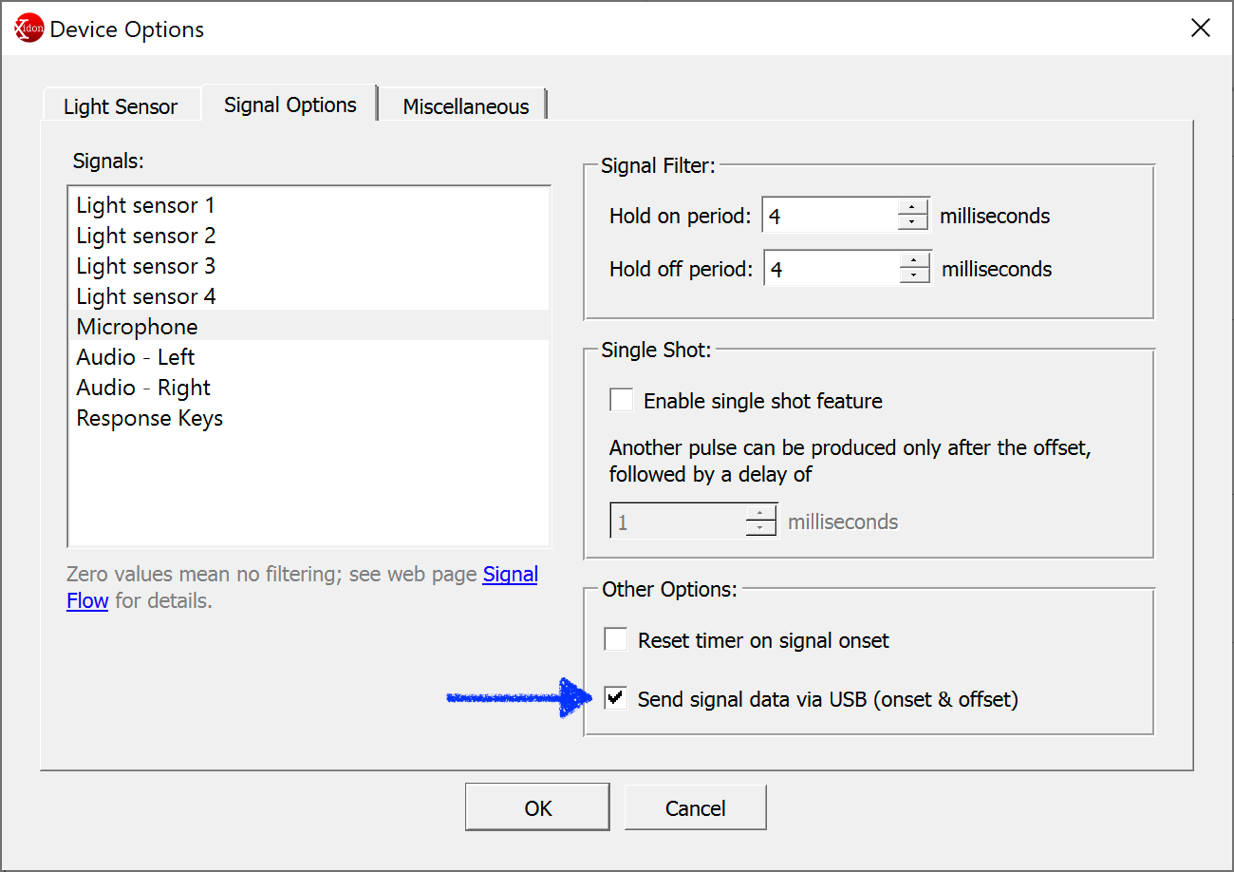Uncheck Send signal data via USB
This screenshot has width=1234, height=872.
coord(616,699)
